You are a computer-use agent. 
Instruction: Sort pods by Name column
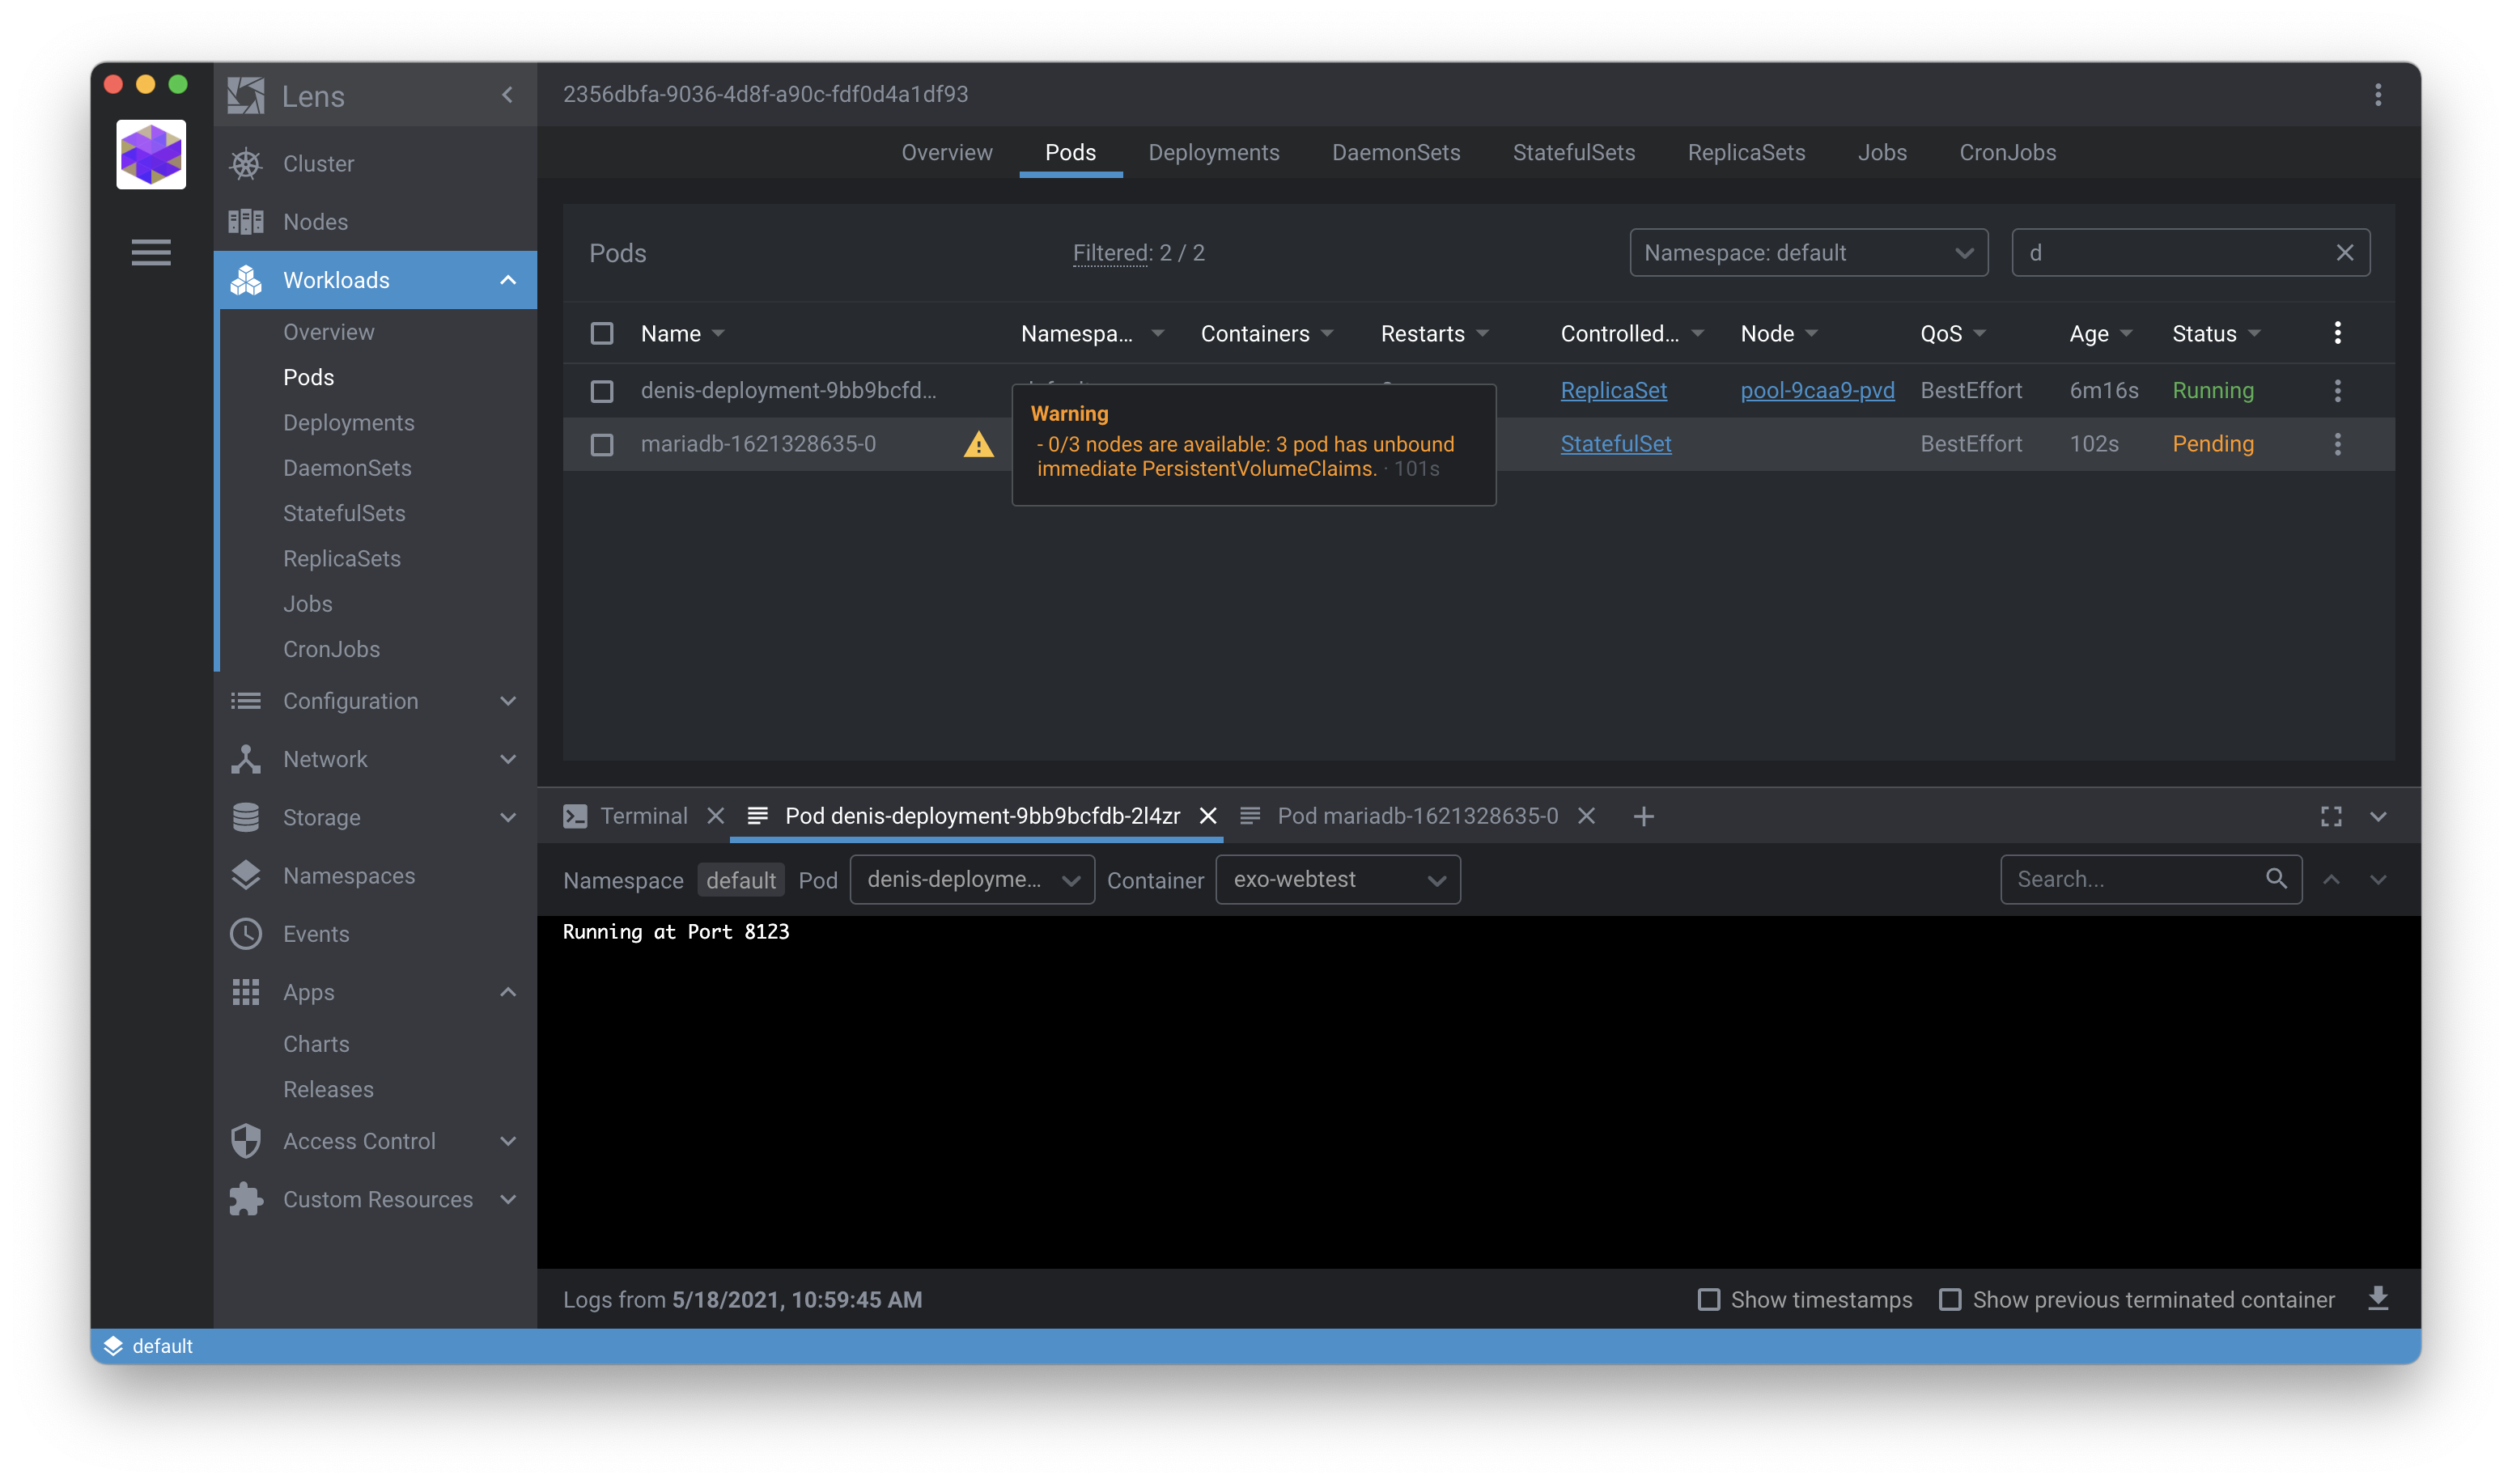(x=682, y=334)
